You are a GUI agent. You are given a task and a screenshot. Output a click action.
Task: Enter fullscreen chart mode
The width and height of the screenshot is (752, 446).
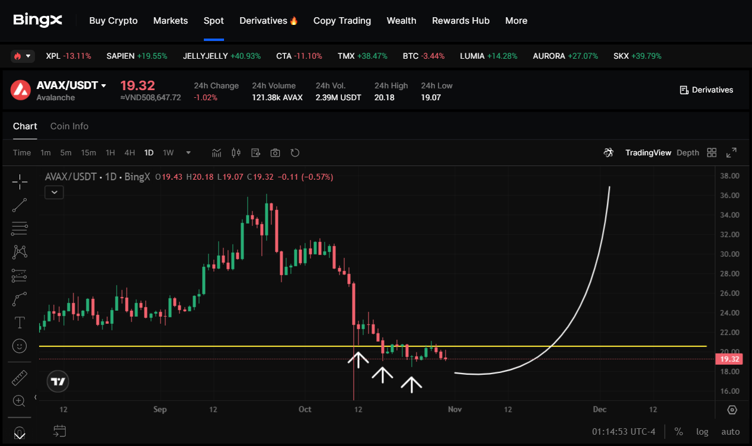coord(731,153)
